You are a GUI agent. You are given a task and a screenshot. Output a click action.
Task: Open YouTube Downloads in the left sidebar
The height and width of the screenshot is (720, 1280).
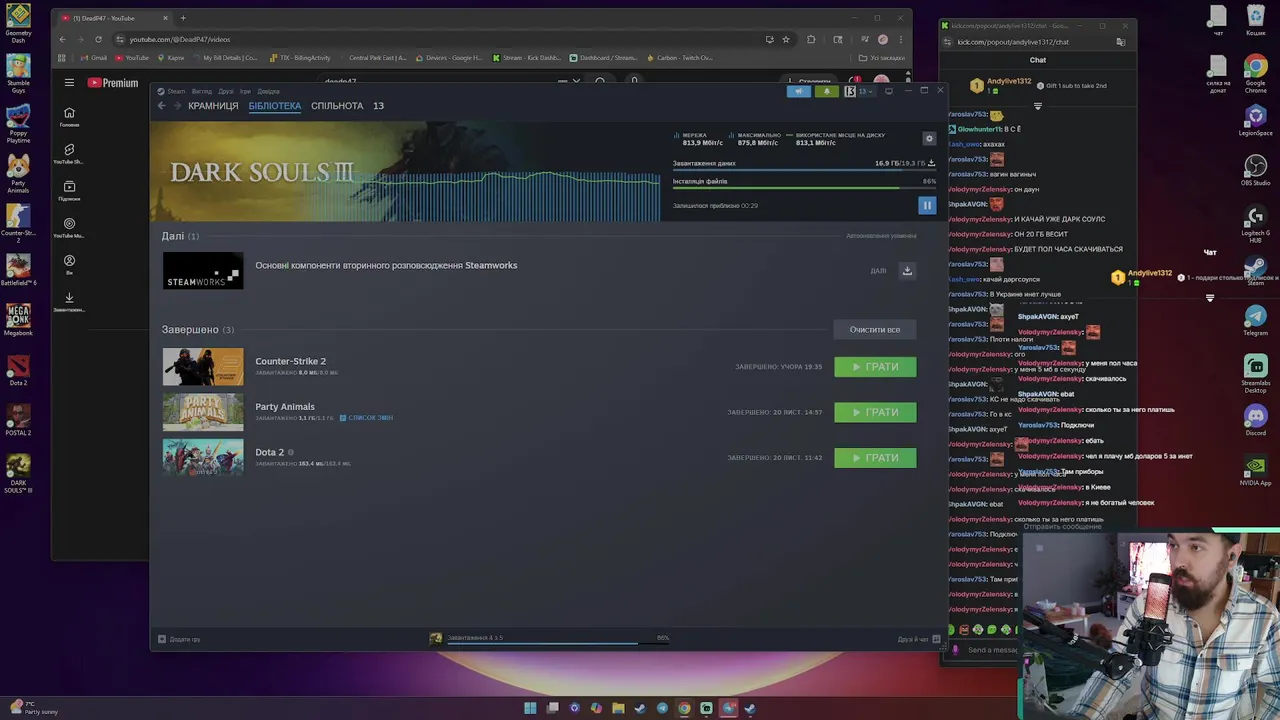click(69, 302)
